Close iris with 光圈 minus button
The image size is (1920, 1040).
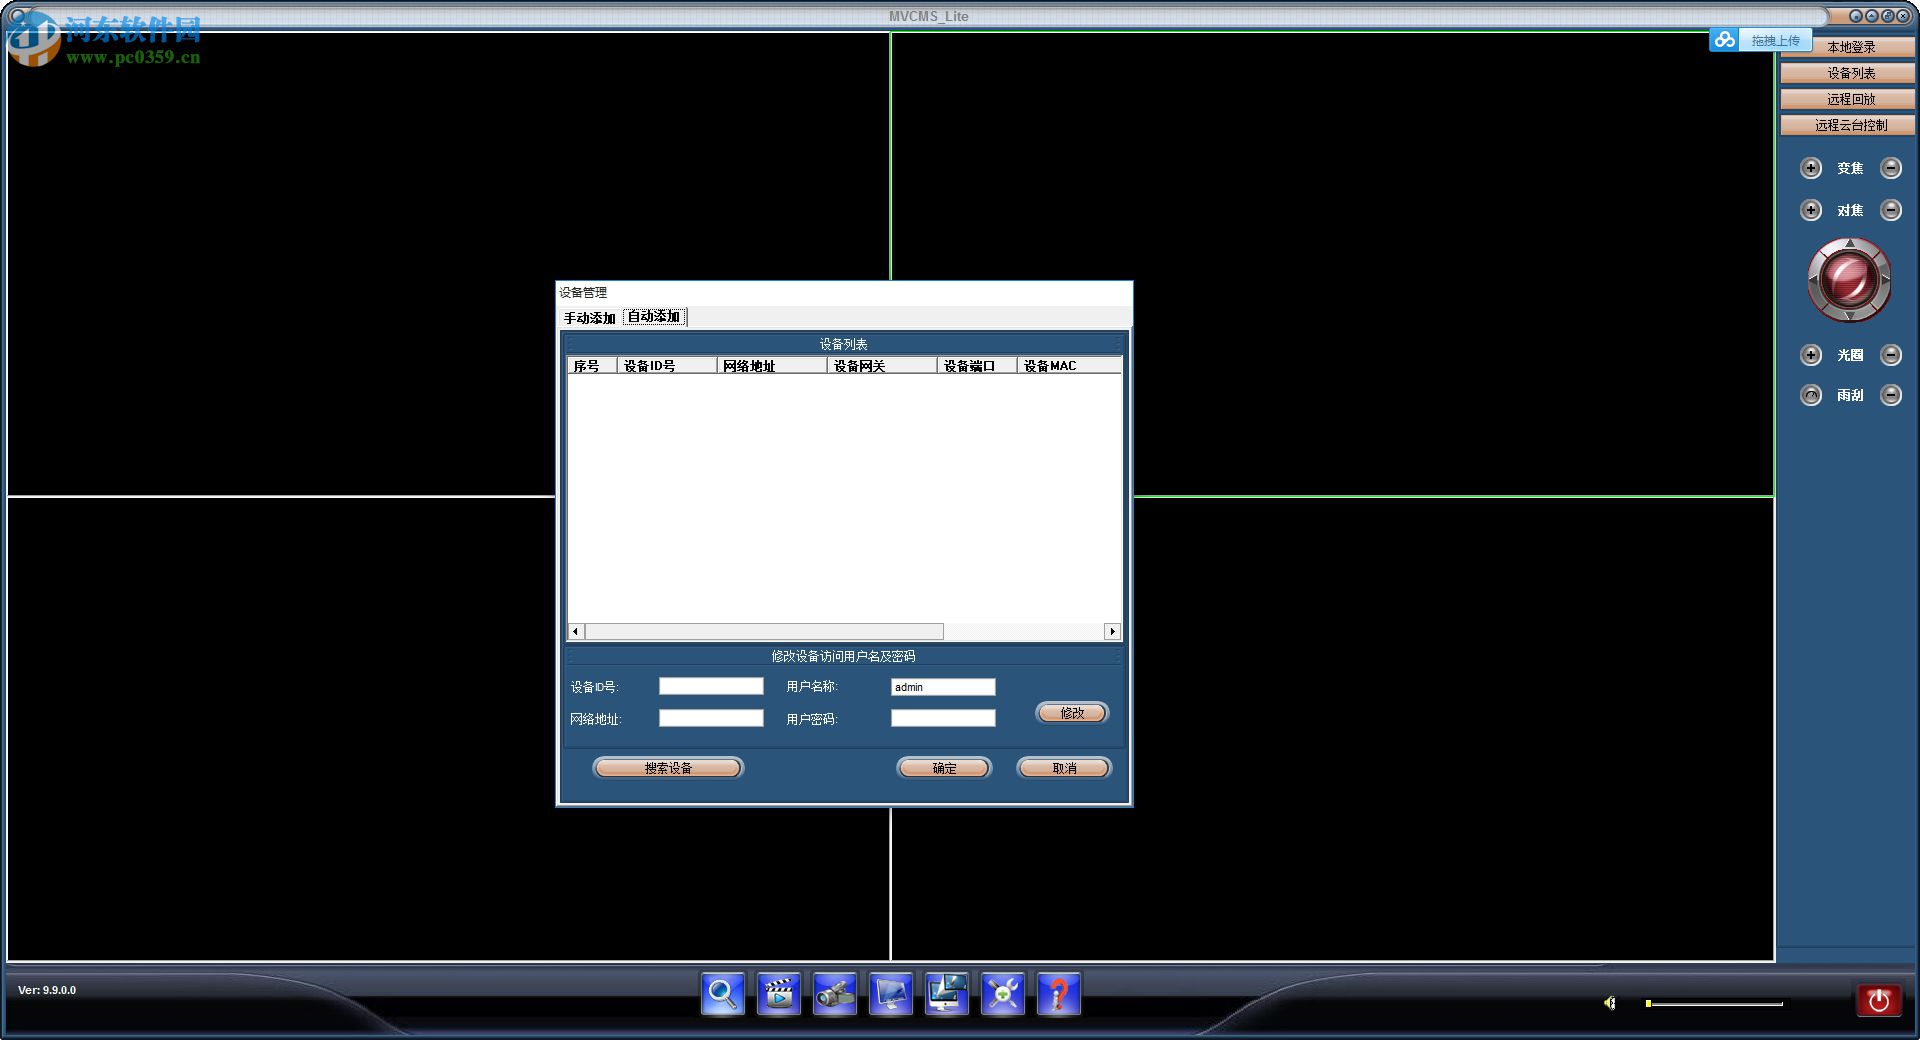pos(1891,355)
